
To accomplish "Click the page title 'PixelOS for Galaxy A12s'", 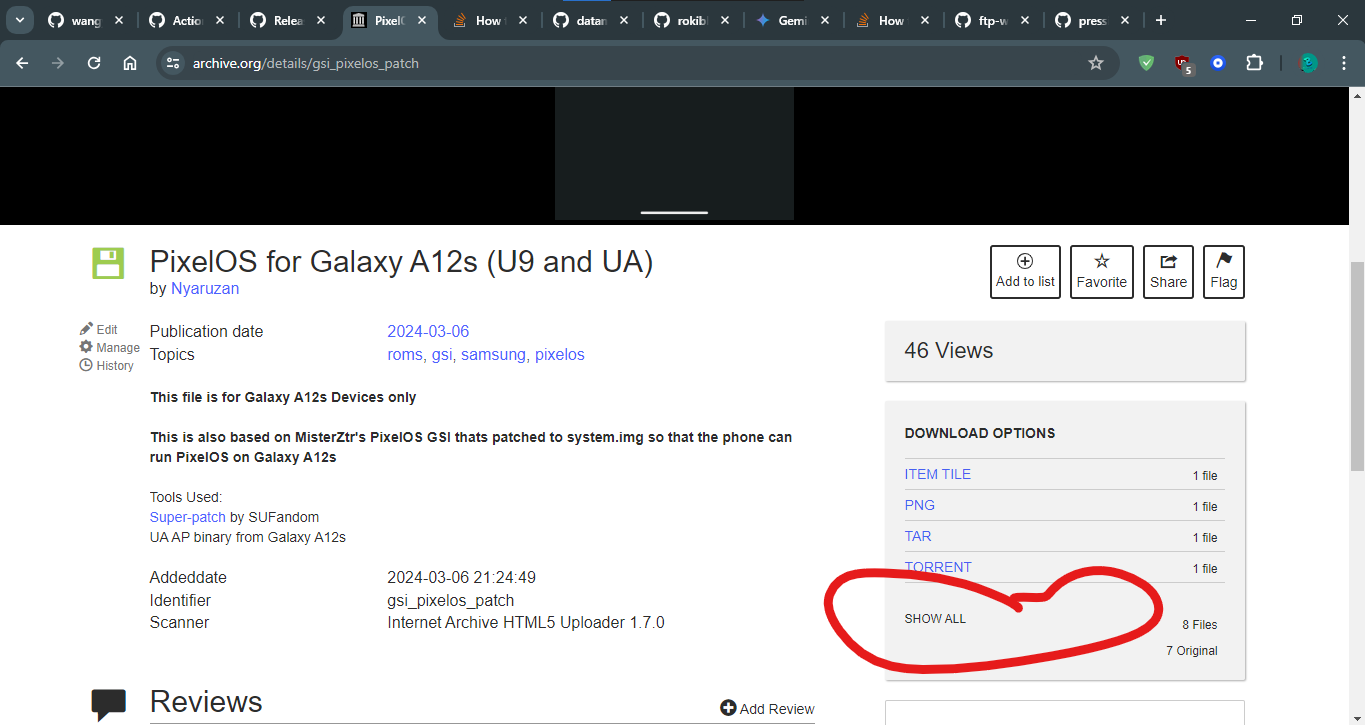I will pos(401,261).
